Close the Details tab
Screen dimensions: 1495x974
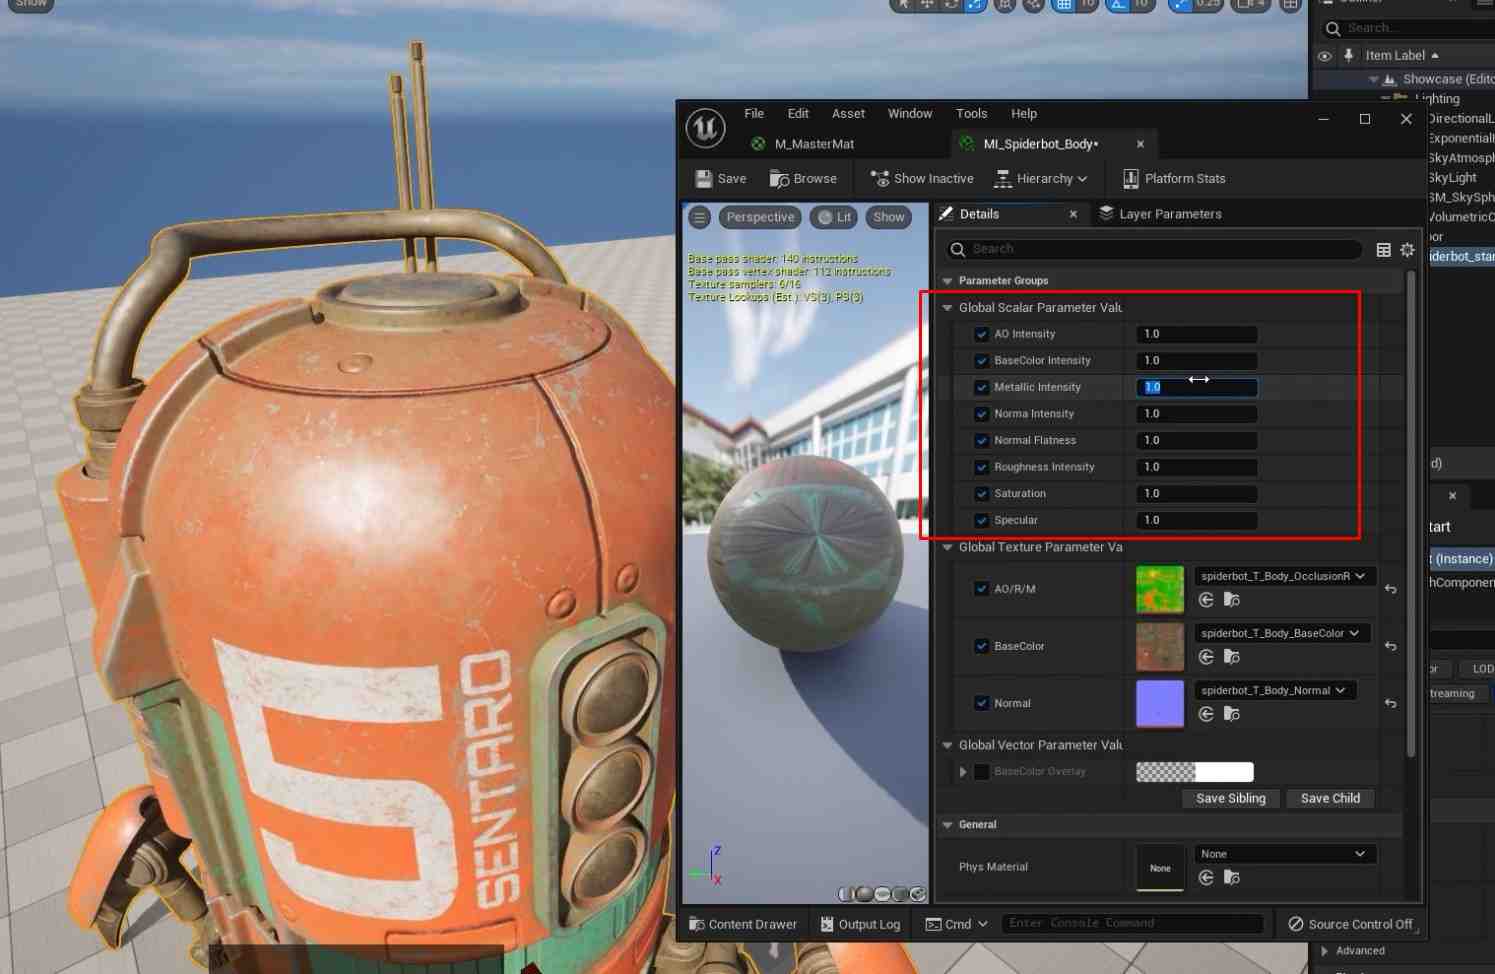(1073, 214)
